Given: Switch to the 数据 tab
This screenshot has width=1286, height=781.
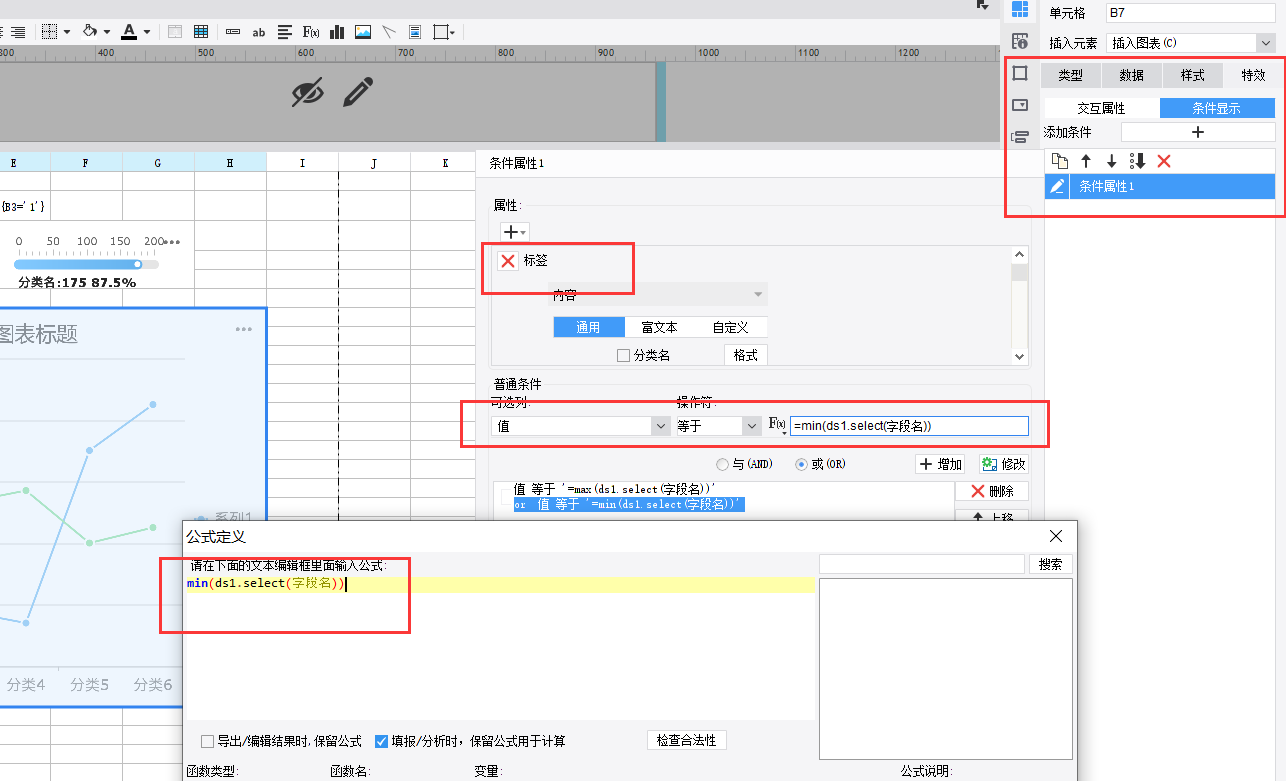Looking at the screenshot, I should tap(1131, 75).
